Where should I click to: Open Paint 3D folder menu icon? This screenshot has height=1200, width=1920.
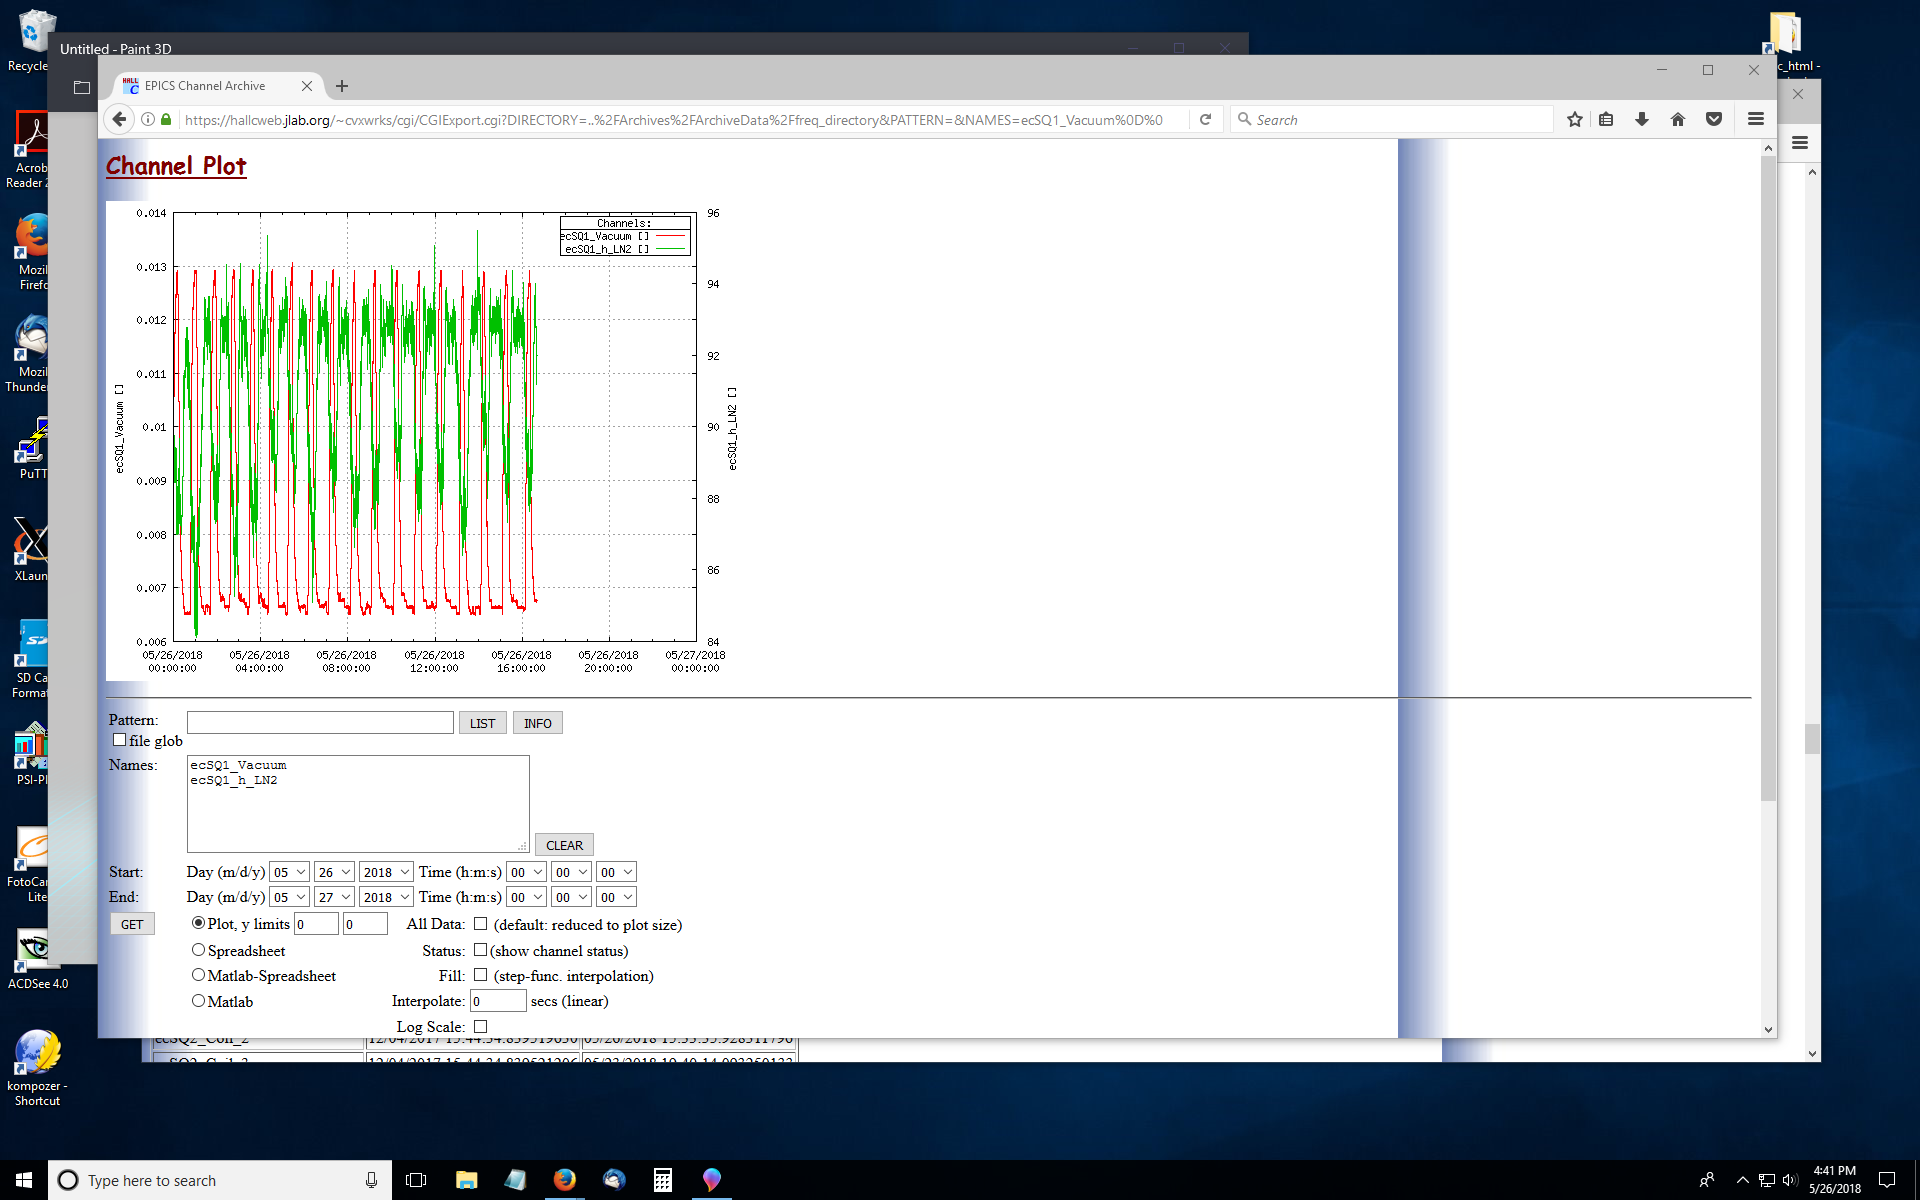(x=82, y=88)
